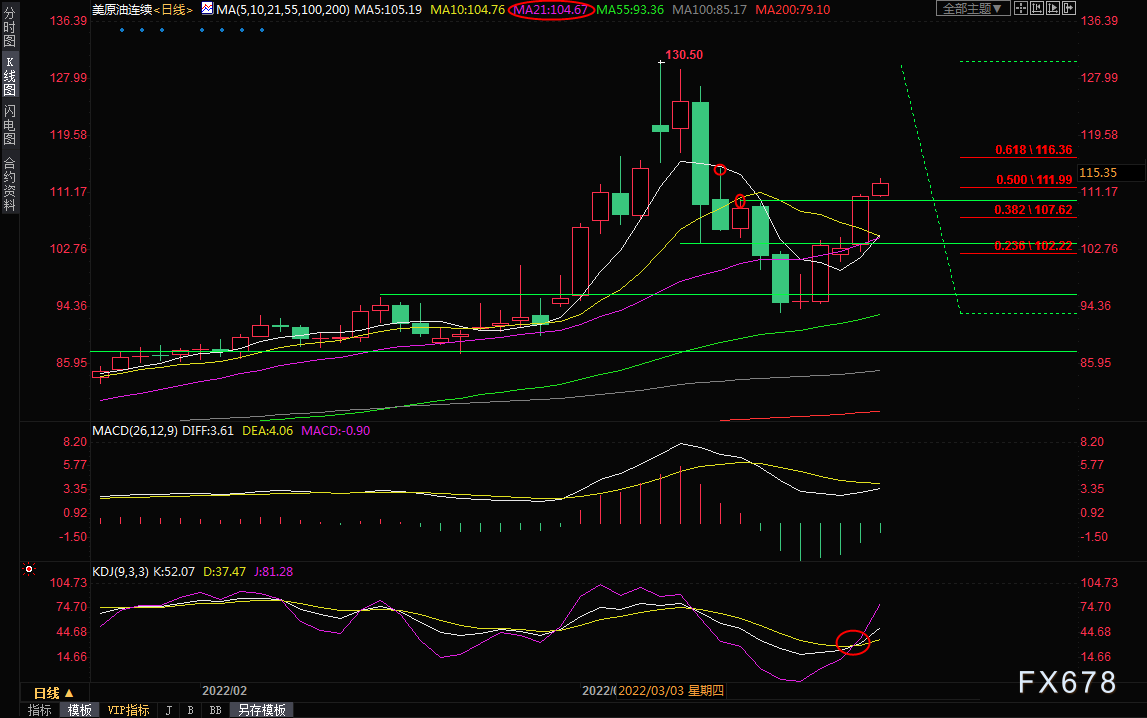1147x718 pixels.
Task: Click the play-forward chart axis icon
Action: (x=1053, y=8)
